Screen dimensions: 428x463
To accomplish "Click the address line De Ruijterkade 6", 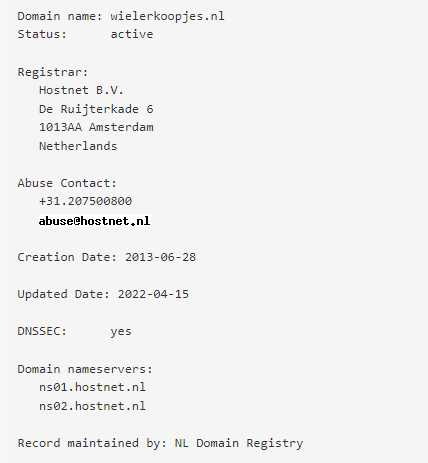I will 96,109.
